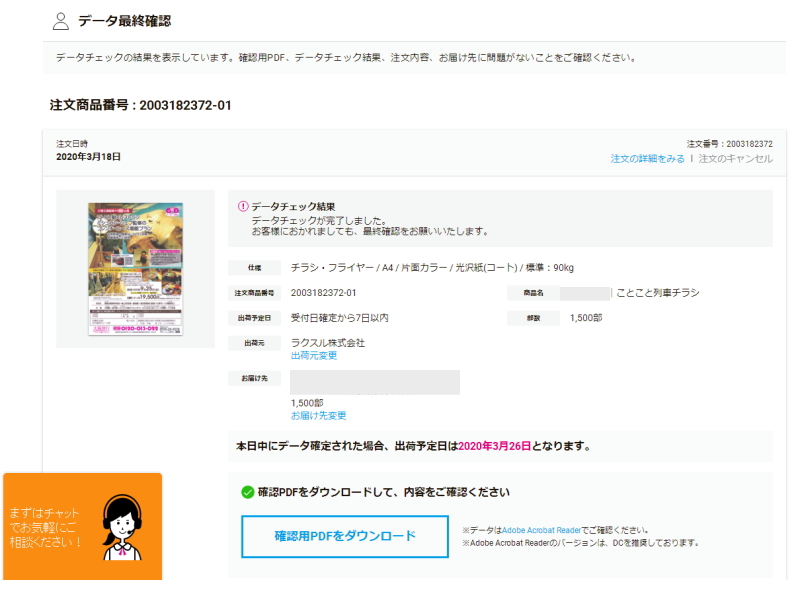This screenshot has width=800, height=600.
Task: Click the pink shipping date 2020年3月26日
Action: [494, 446]
